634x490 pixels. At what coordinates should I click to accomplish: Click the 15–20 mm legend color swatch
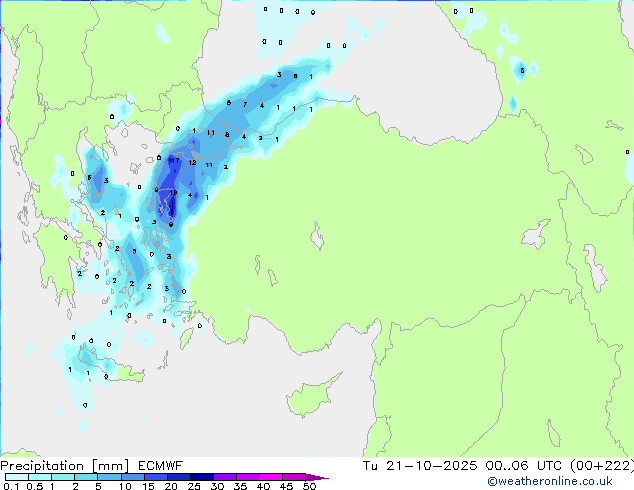pos(156,477)
